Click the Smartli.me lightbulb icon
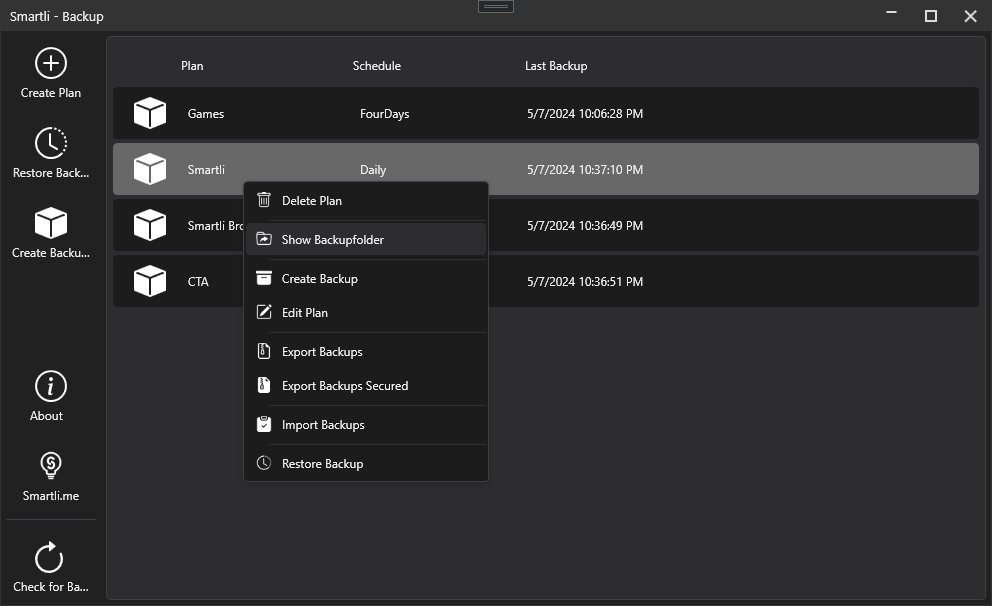 click(50, 466)
